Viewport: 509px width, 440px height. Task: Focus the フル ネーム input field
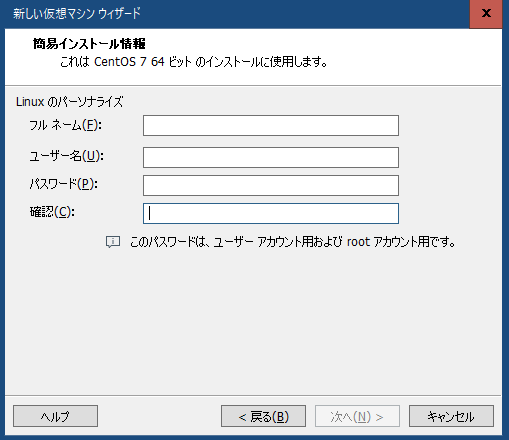click(x=271, y=125)
